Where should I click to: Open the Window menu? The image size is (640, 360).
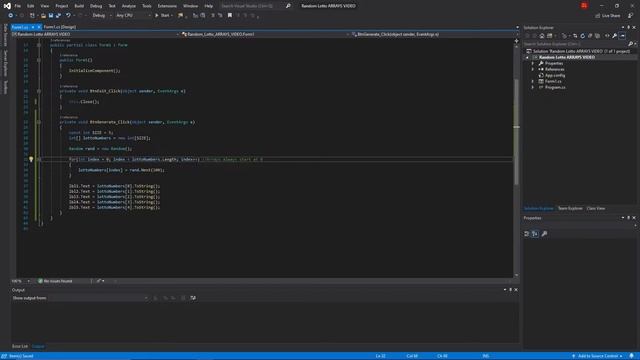pos(190,6)
